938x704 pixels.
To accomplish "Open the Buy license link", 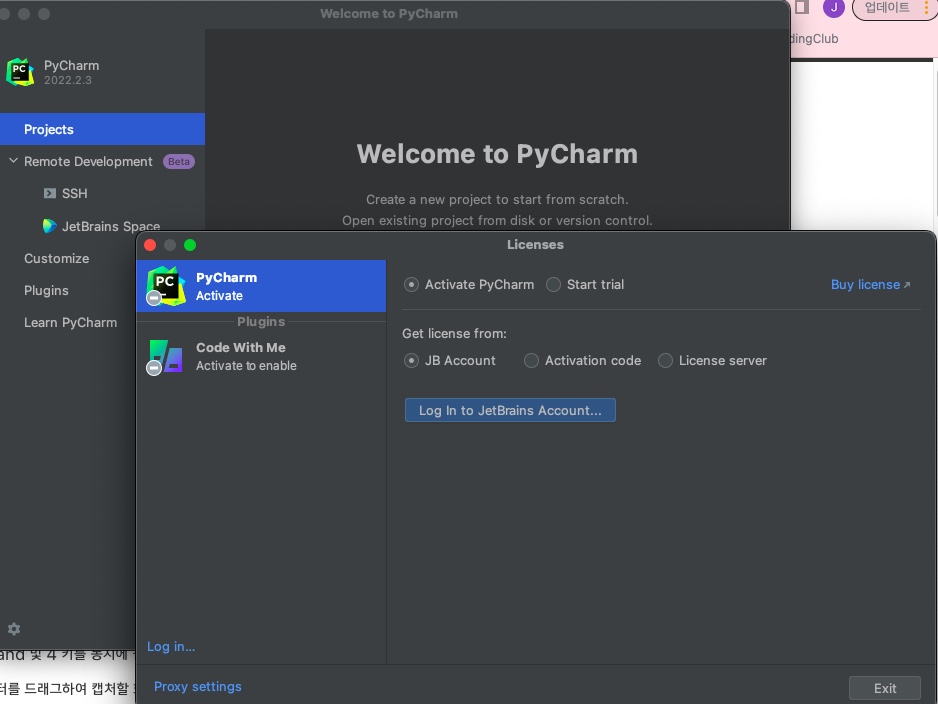I will pos(870,285).
